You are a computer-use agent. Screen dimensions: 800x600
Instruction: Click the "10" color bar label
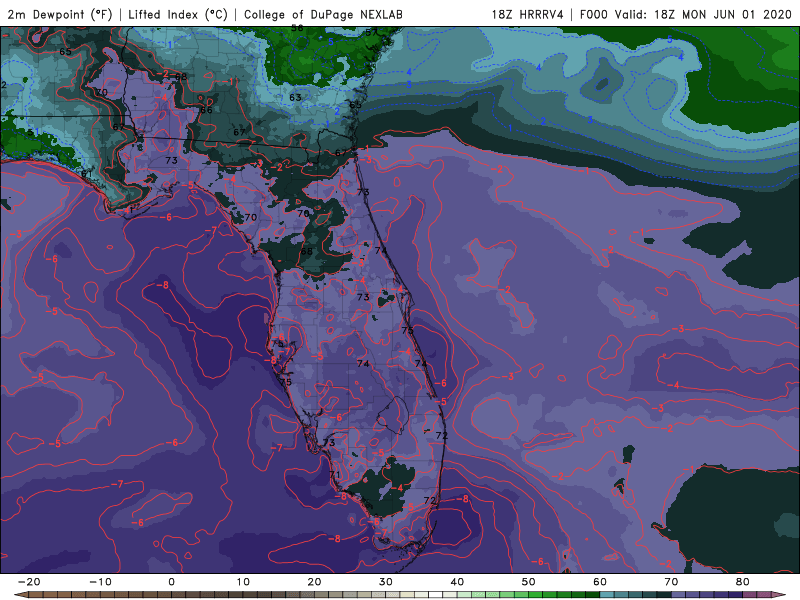click(243, 582)
